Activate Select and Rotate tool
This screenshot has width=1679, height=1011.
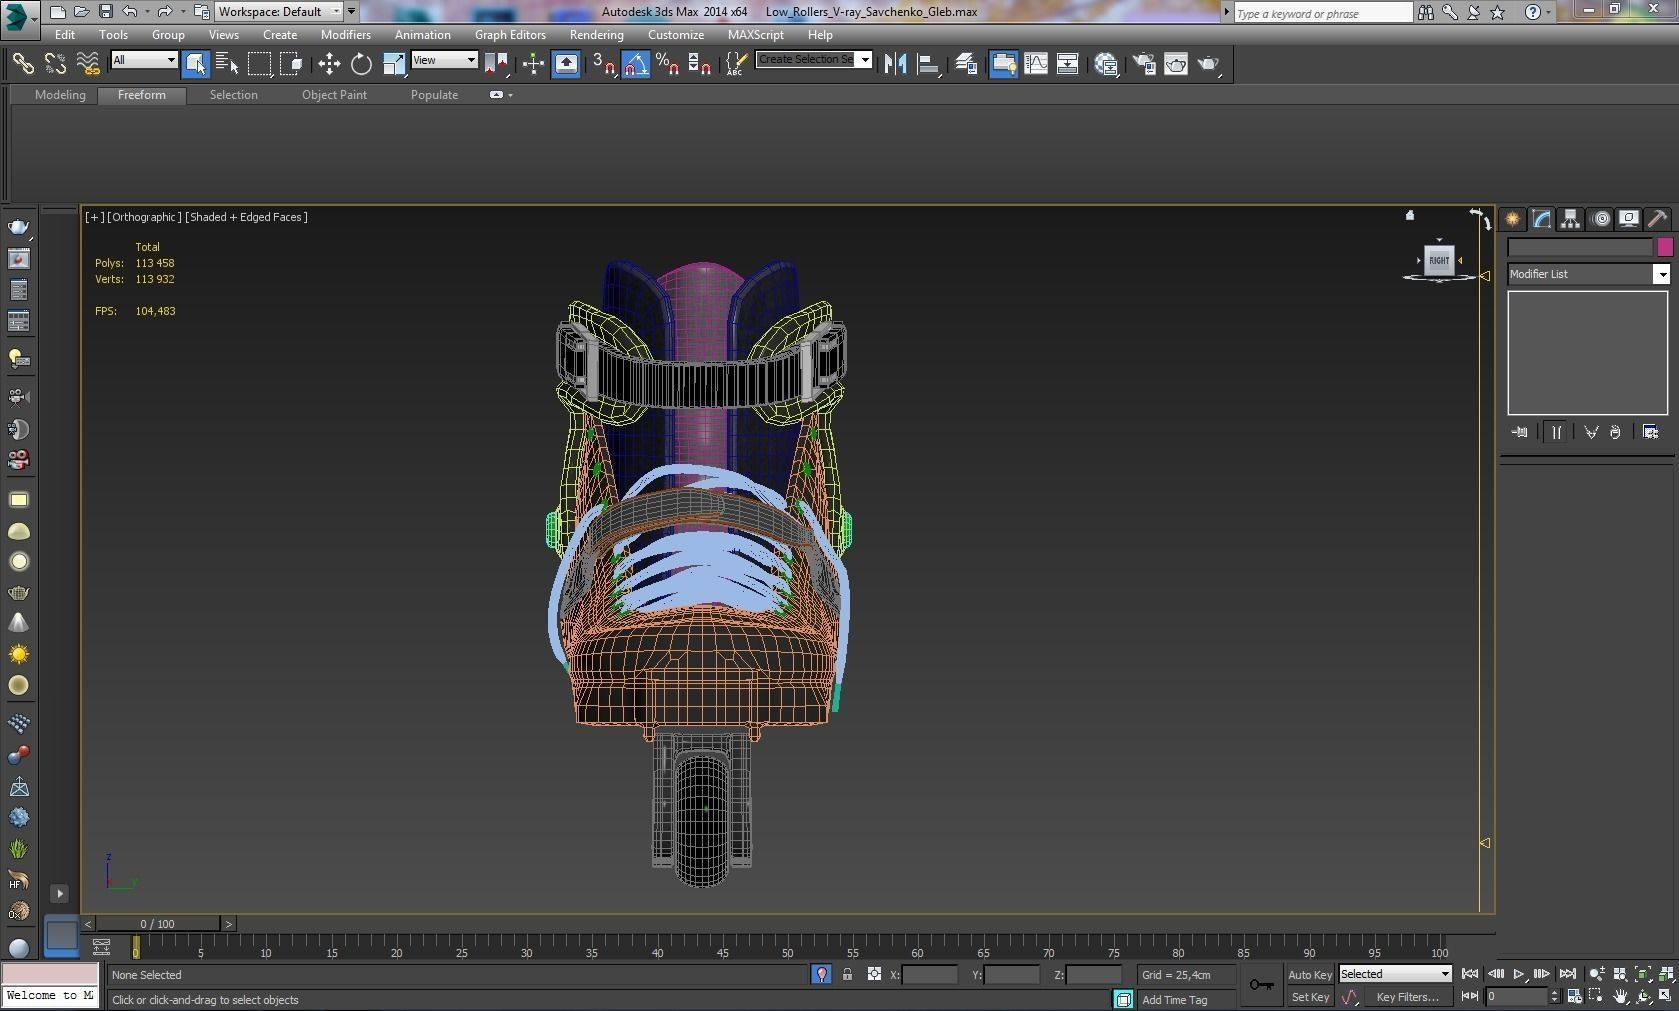361,64
